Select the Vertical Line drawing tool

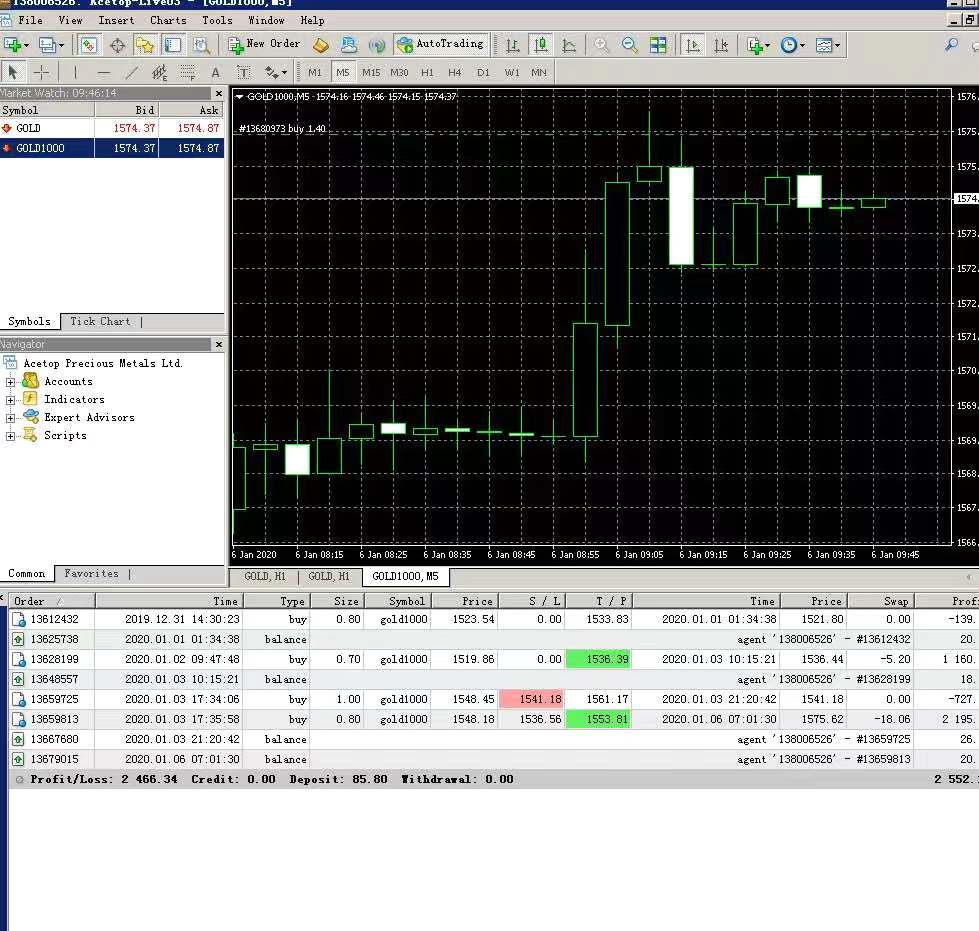tap(76, 72)
